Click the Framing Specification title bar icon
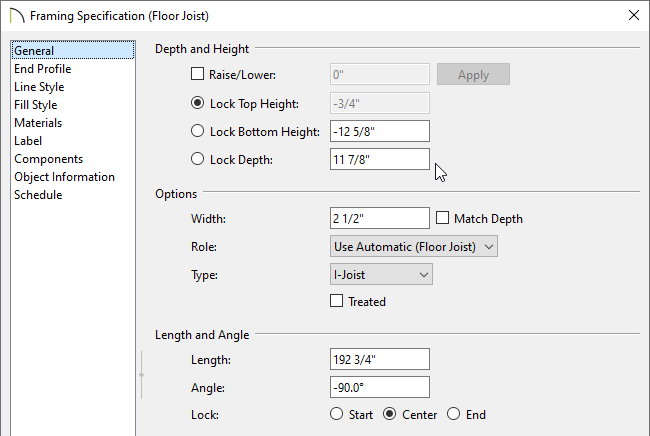The height and width of the screenshot is (436, 650). (x=17, y=16)
